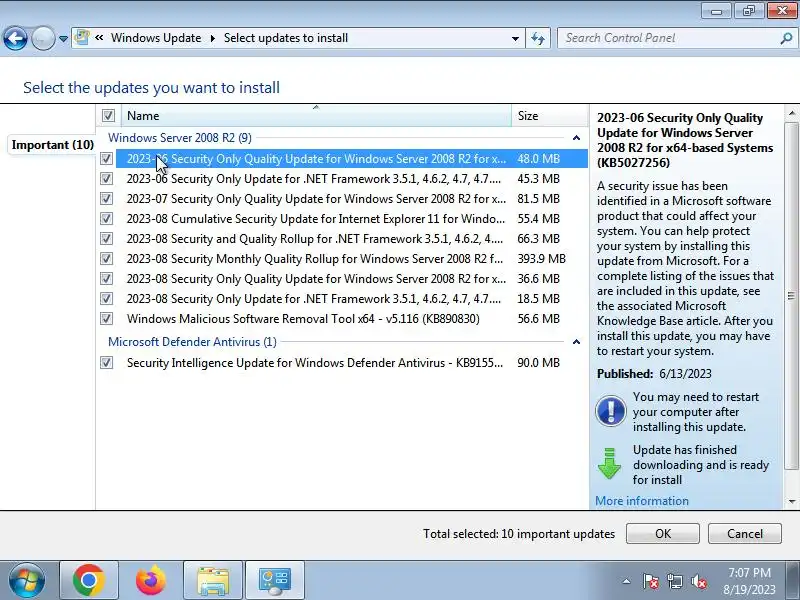Select the Important (10) tab
800x600 pixels.
(x=53, y=145)
